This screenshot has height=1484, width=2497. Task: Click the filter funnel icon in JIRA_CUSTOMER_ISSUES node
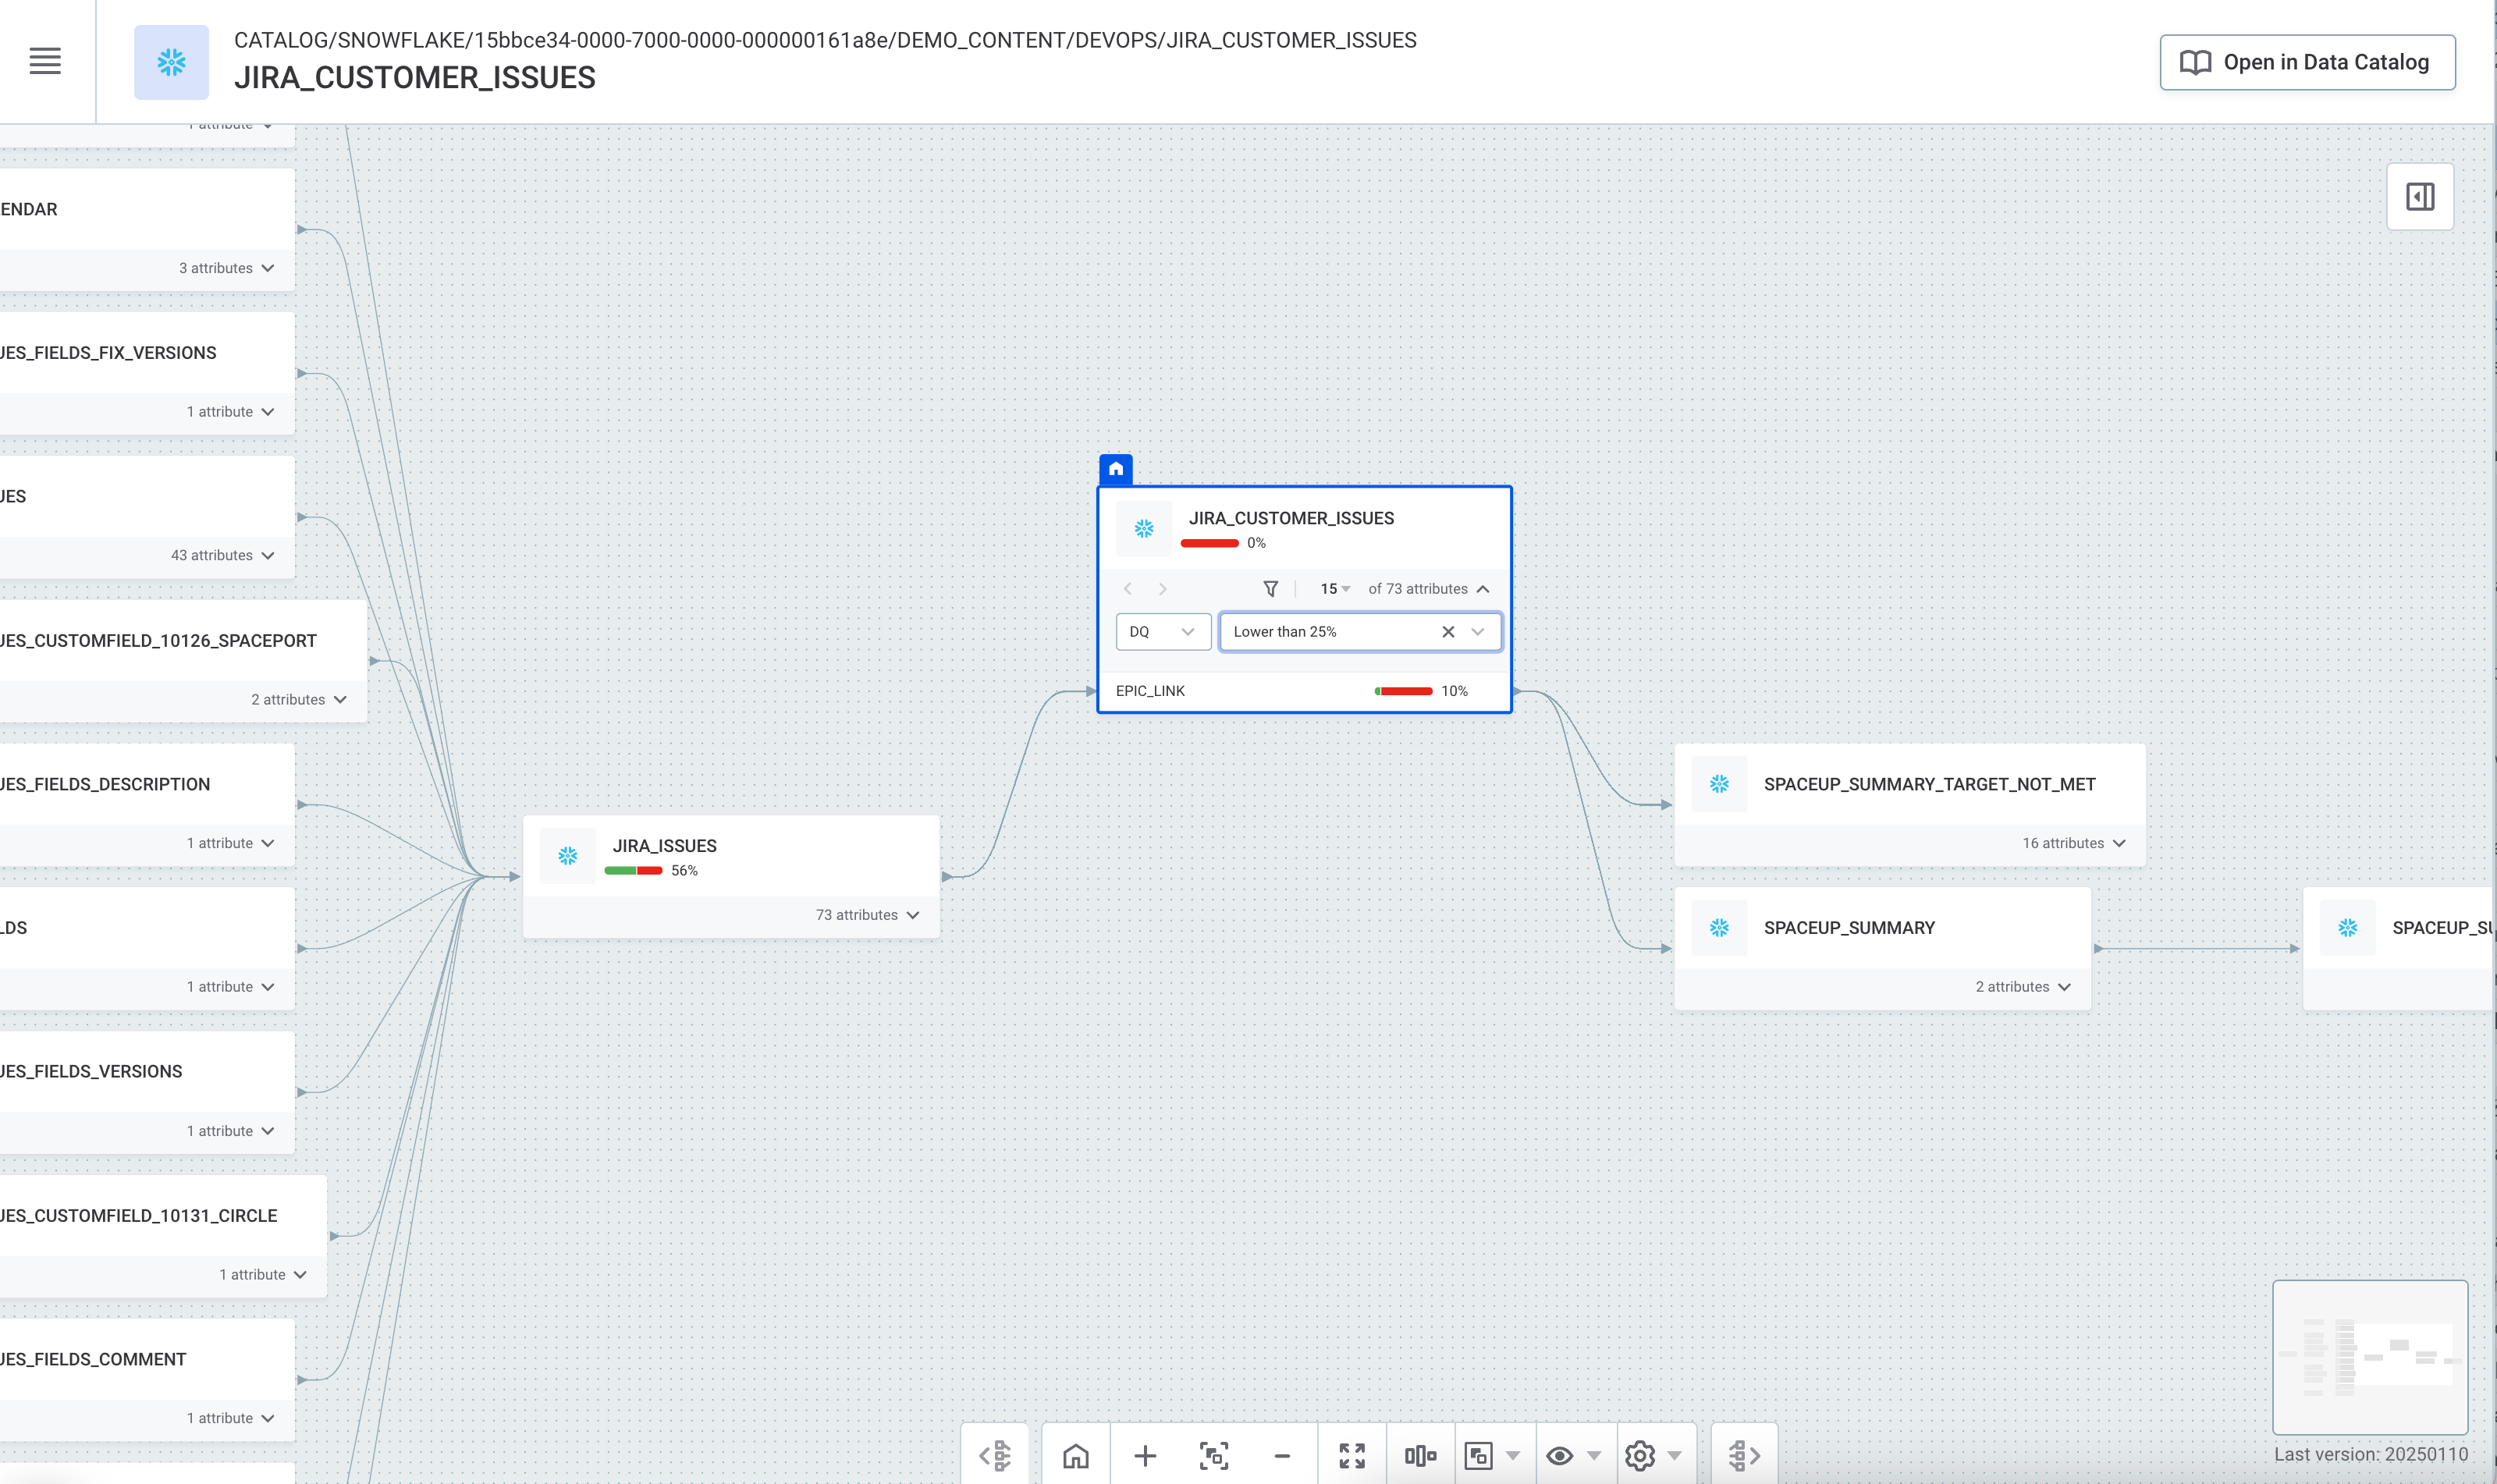coord(1270,589)
